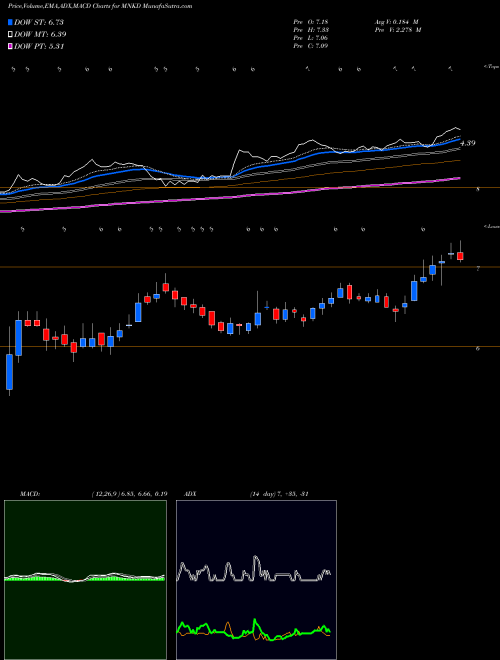The height and width of the screenshot is (660, 500).
Task: Click the 'Pre L: 7.06' value
Action: [311, 38]
